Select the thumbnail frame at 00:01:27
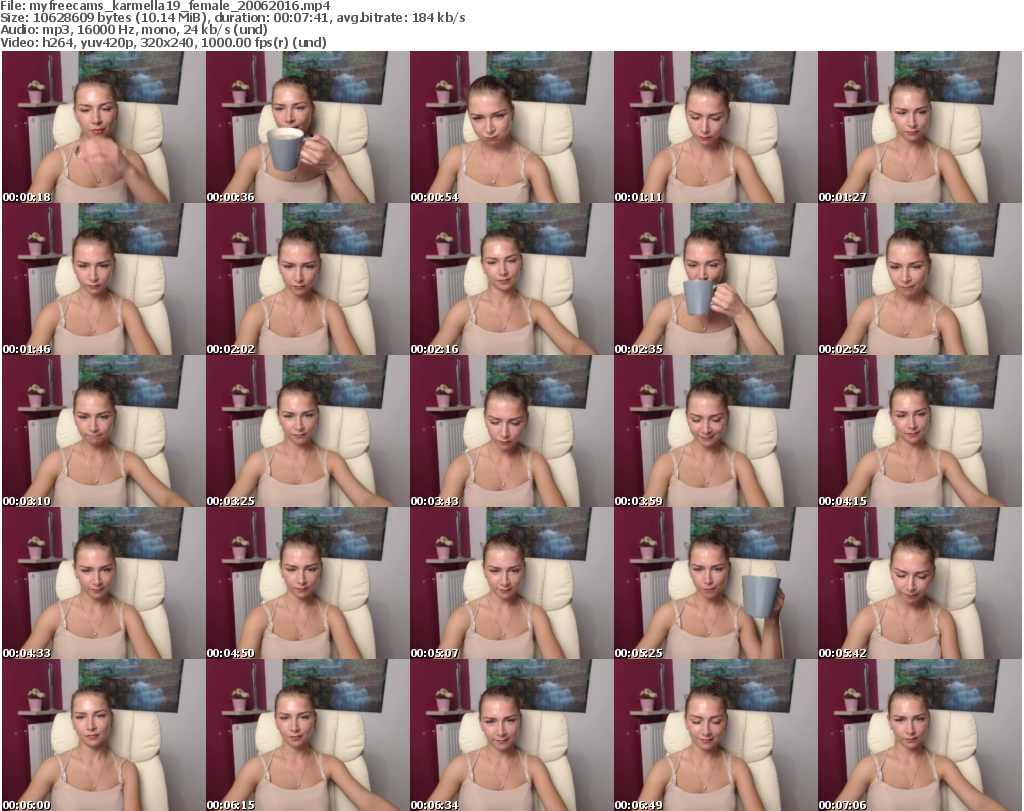The image size is (1024, 811). coord(920,127)
